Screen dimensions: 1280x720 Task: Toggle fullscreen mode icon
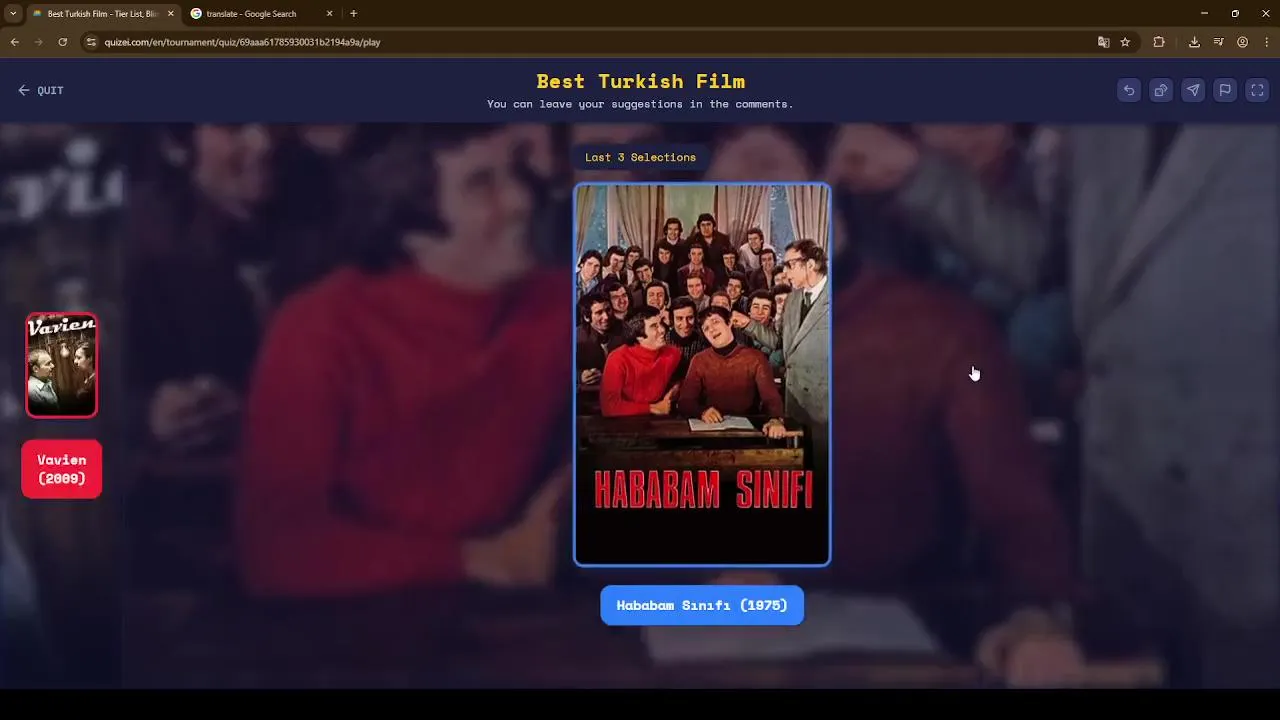coord(1257,90)
